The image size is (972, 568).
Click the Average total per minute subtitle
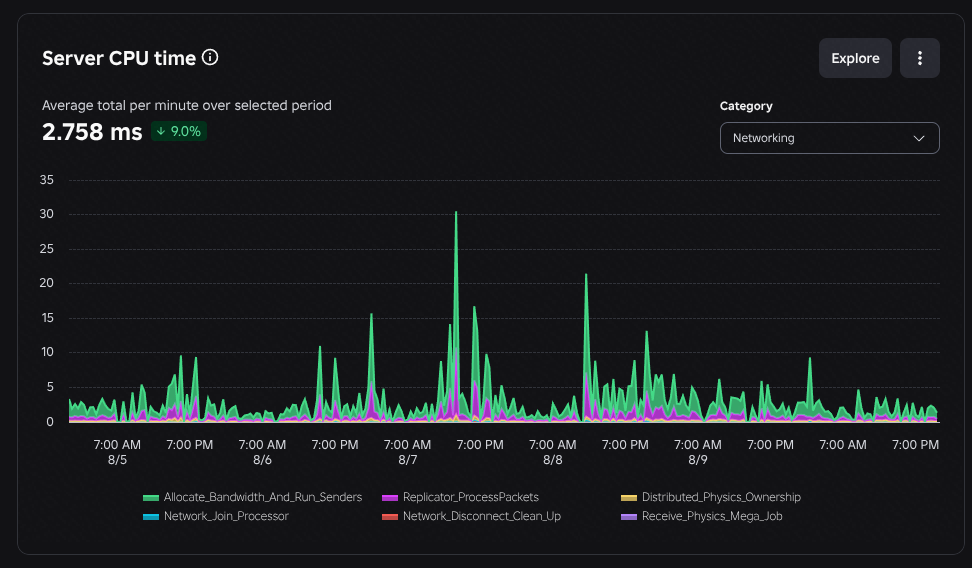[x=187, y=105]
